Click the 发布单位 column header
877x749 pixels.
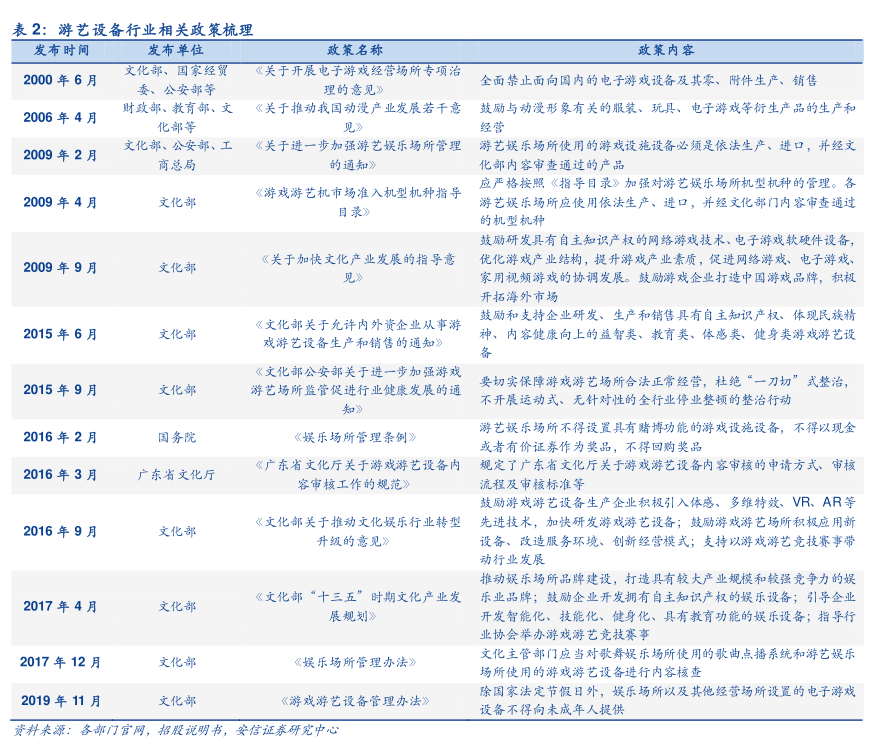click(176, 50)
